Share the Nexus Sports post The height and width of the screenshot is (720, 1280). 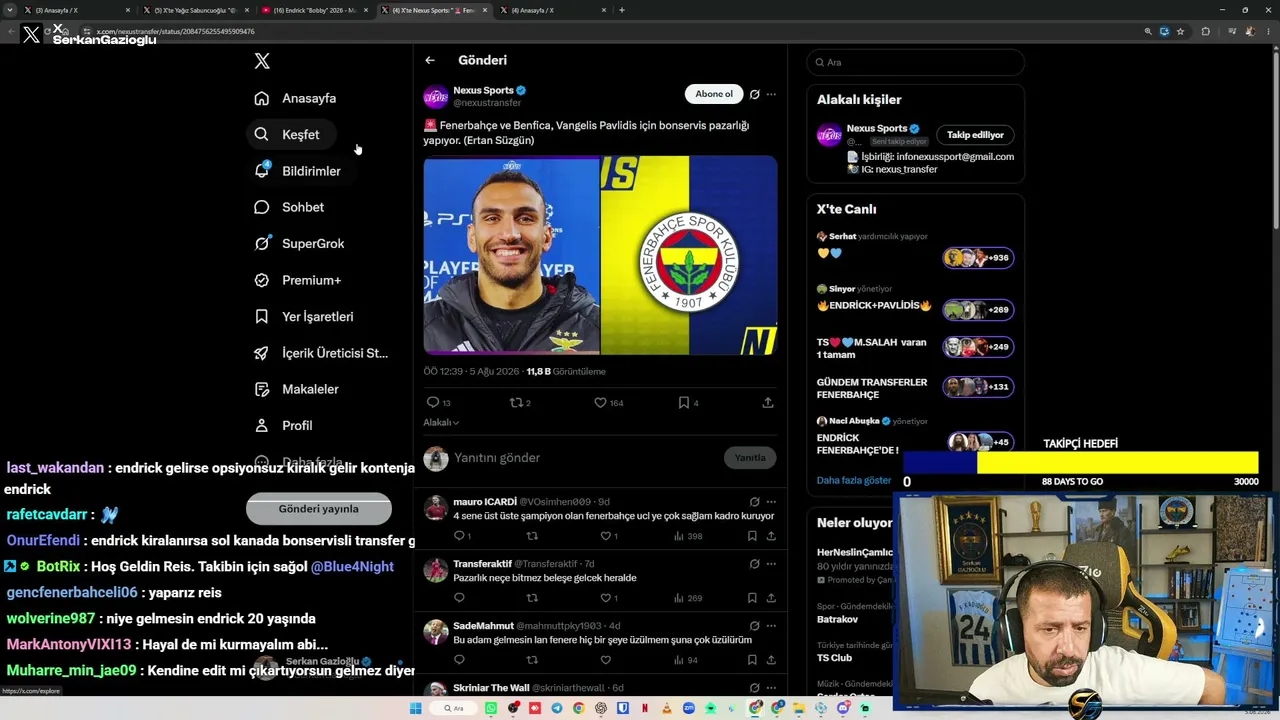(768, 402)
